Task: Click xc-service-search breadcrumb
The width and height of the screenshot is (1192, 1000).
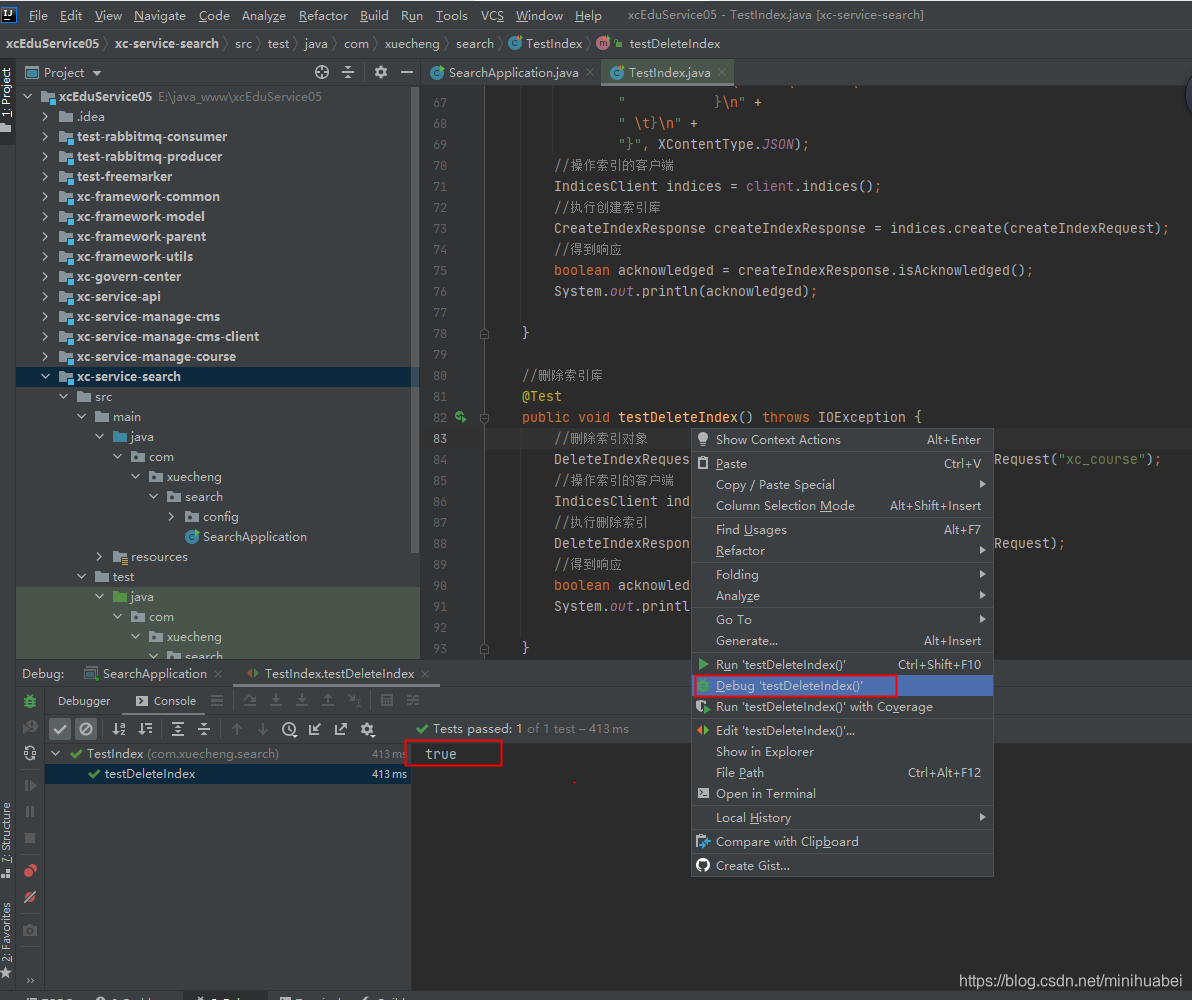Action: click(x=166, y=43)
